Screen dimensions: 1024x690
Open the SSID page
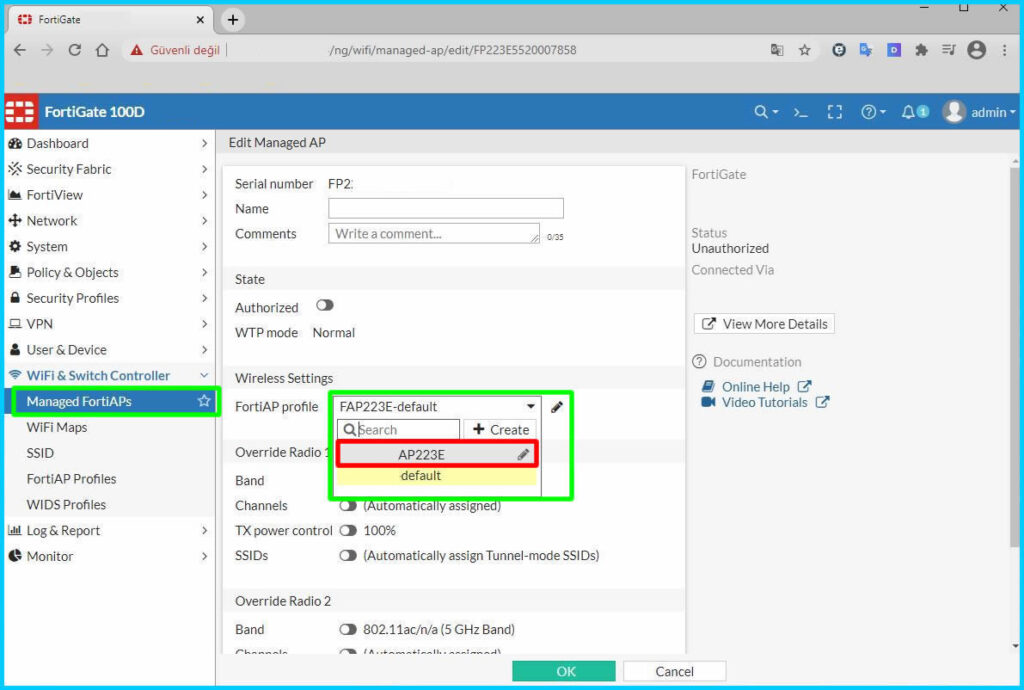(40, 453)
